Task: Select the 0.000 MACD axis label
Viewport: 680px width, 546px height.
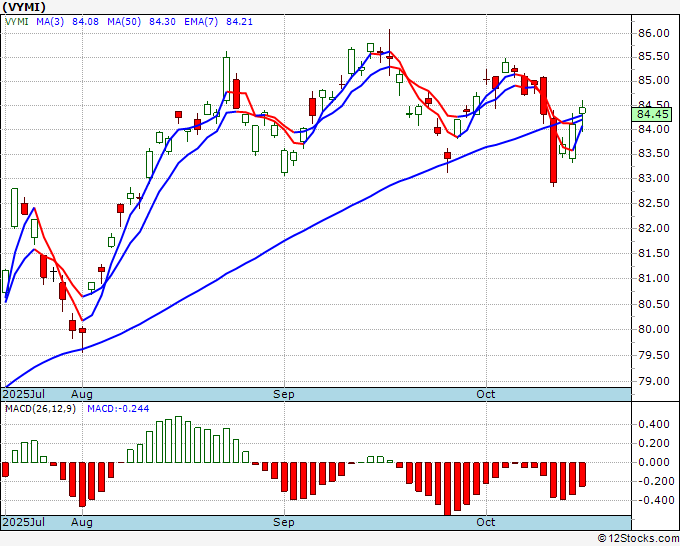Action: (x=654, y=462)
